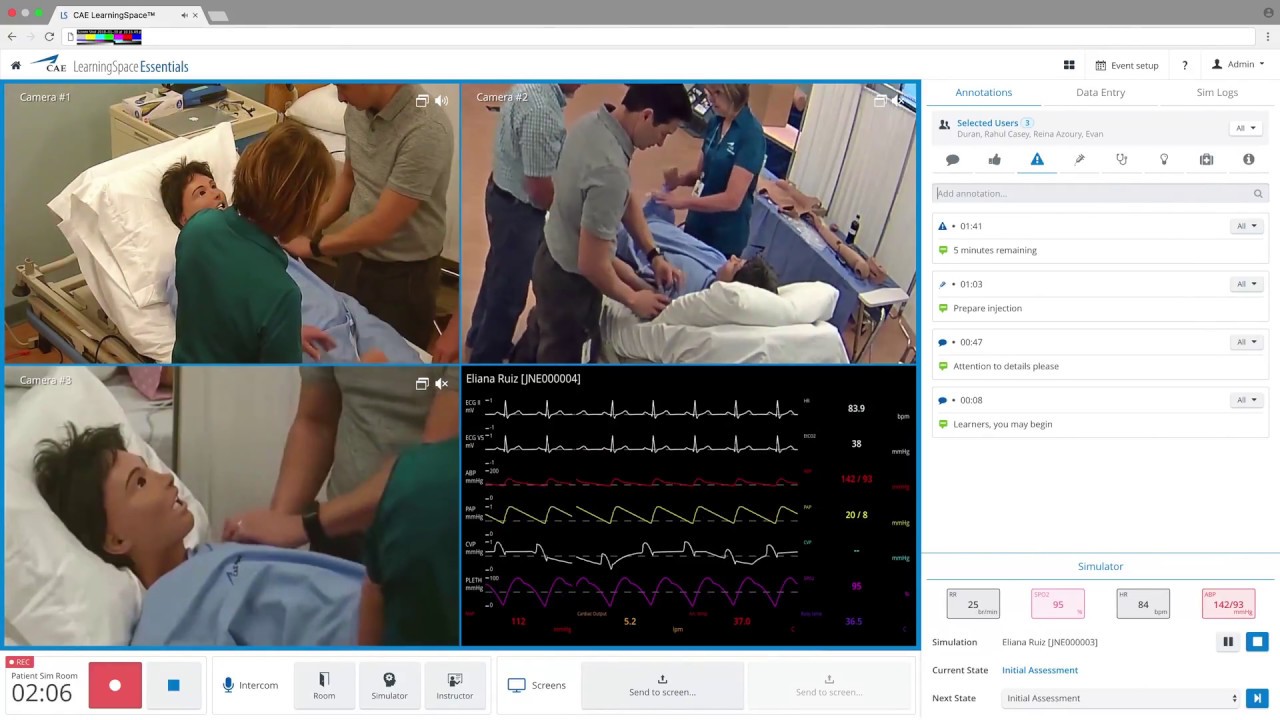Unmute Camera #3 audio
Image resolution: width=1280 pixels, height=720 pixels.
(442, 383)
